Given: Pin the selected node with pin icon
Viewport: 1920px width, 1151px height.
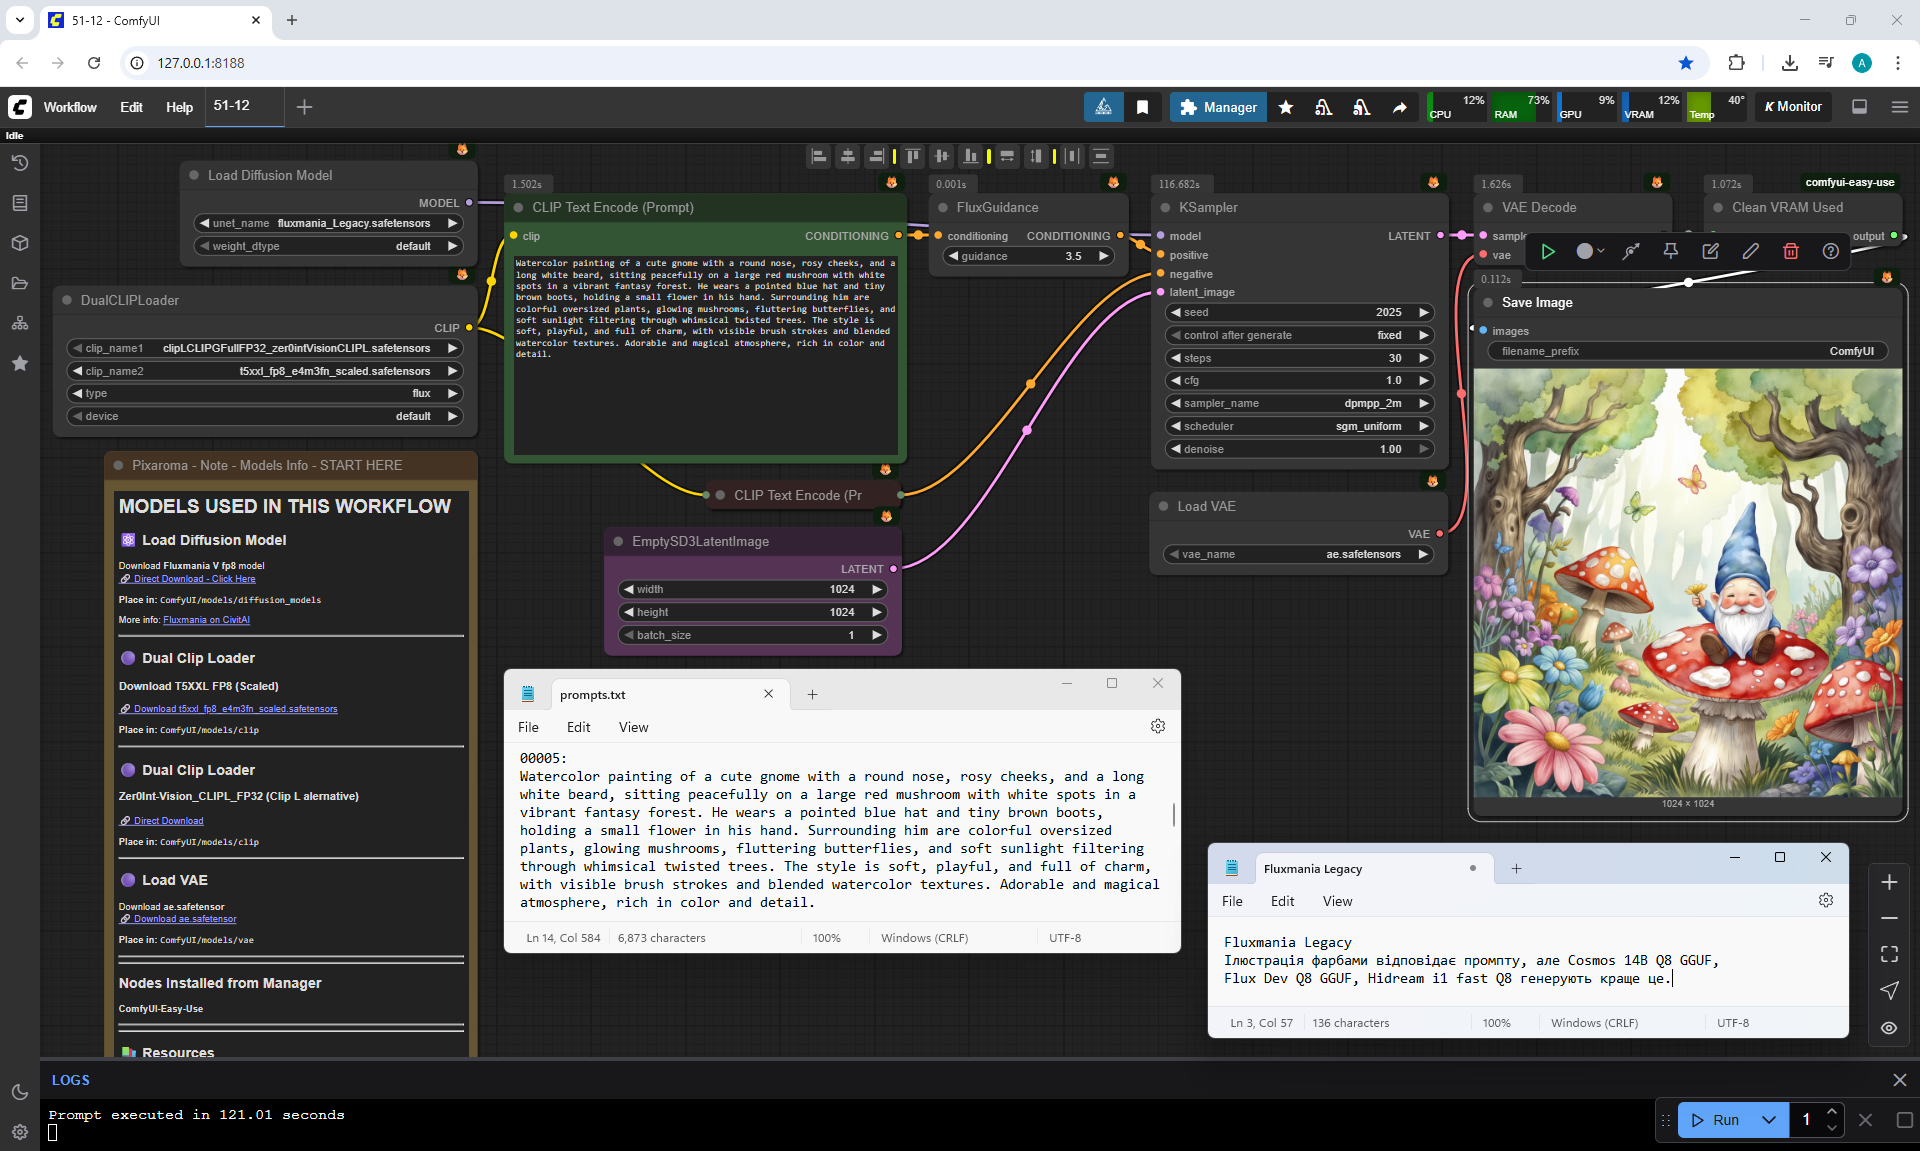Looking at the screenshot, I should point(1670,251).
